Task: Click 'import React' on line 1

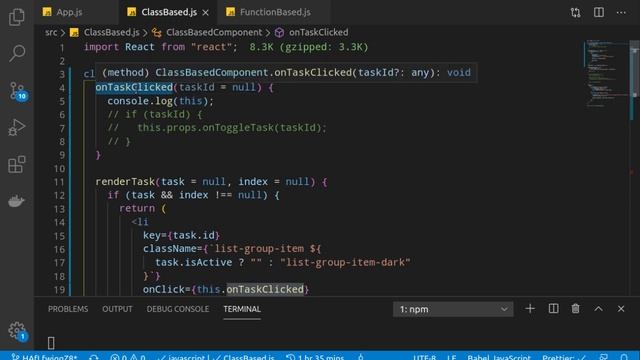Action: (x=119, y=47)
